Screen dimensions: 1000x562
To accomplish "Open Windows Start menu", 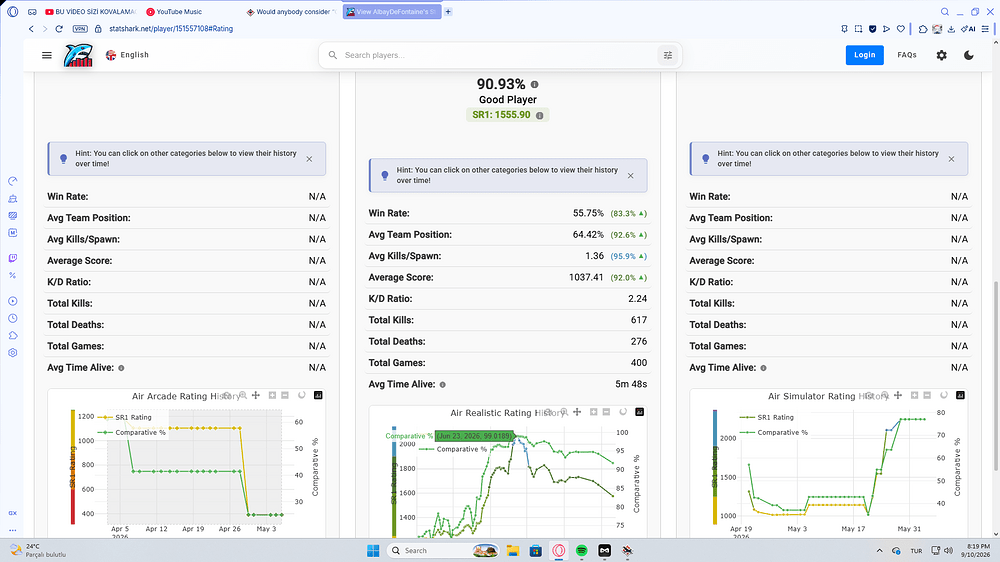I will pyautogui.click(x=373, y=551).
